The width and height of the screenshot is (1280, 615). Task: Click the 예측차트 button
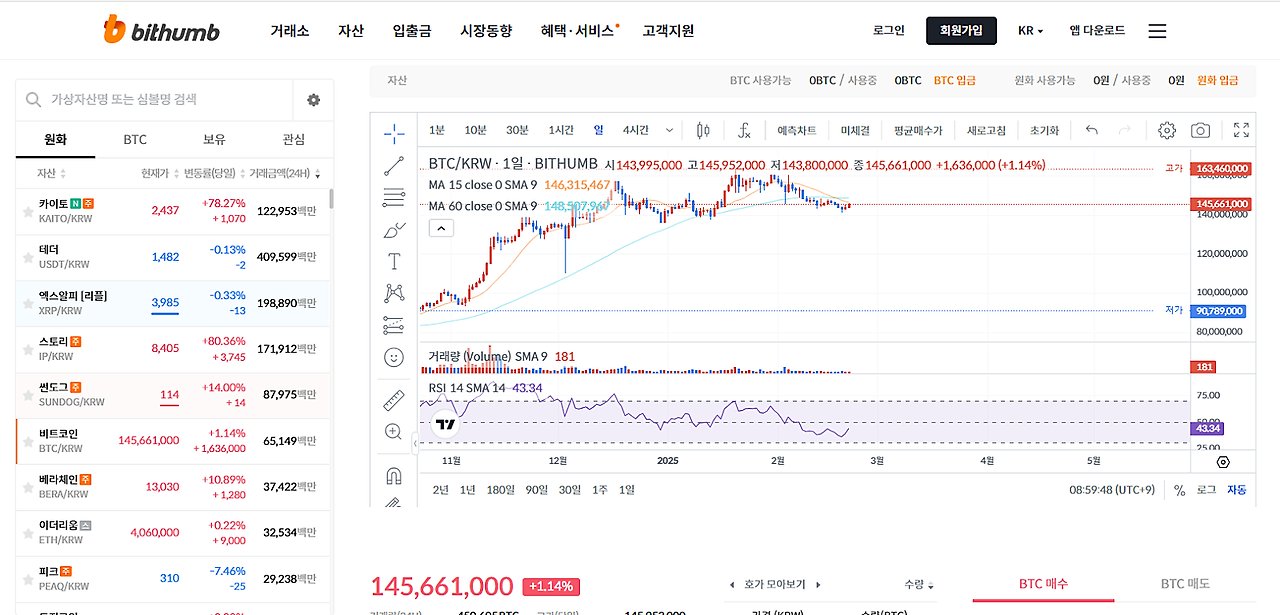pos(797,130)
